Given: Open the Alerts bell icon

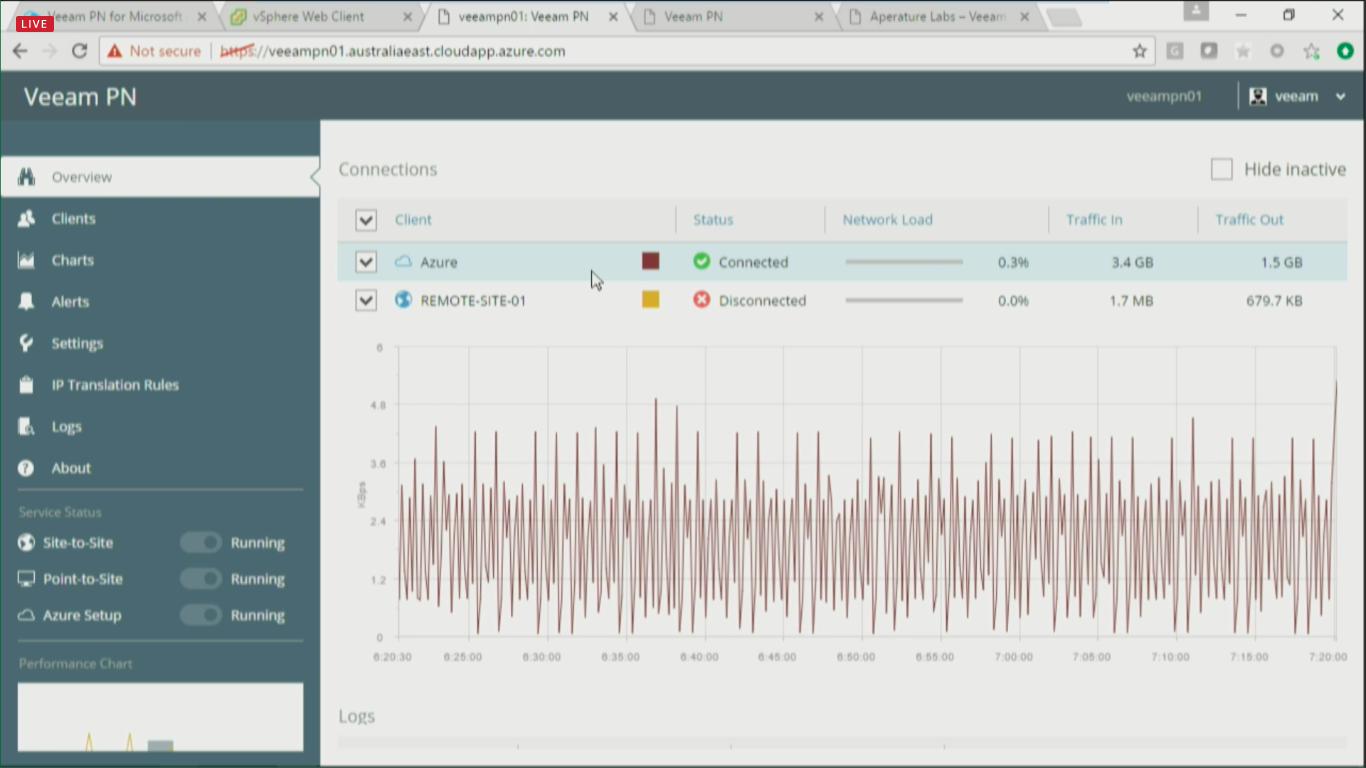Looking at the screenshot, I should [27, 301].
